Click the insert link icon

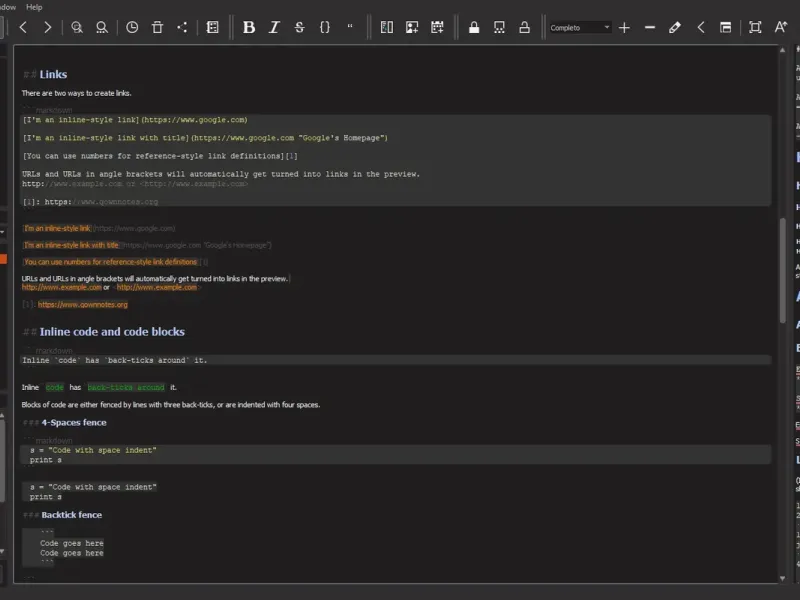(x=387, y=27)
